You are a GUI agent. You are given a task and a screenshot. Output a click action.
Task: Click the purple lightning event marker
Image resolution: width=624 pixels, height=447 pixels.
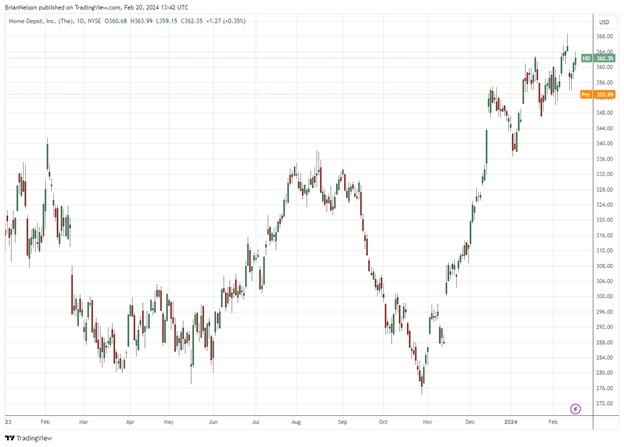575,408
